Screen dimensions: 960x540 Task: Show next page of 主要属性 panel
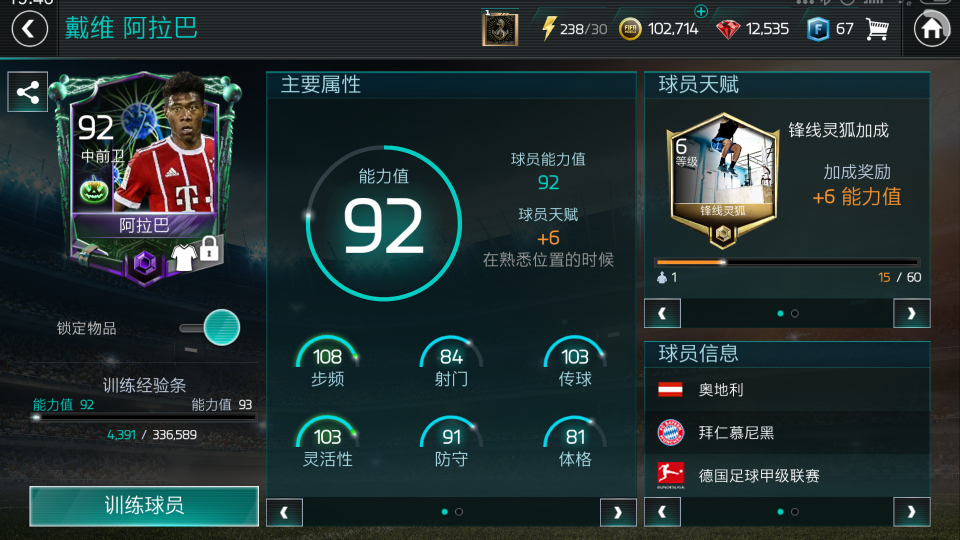click(x=618, y=512)
